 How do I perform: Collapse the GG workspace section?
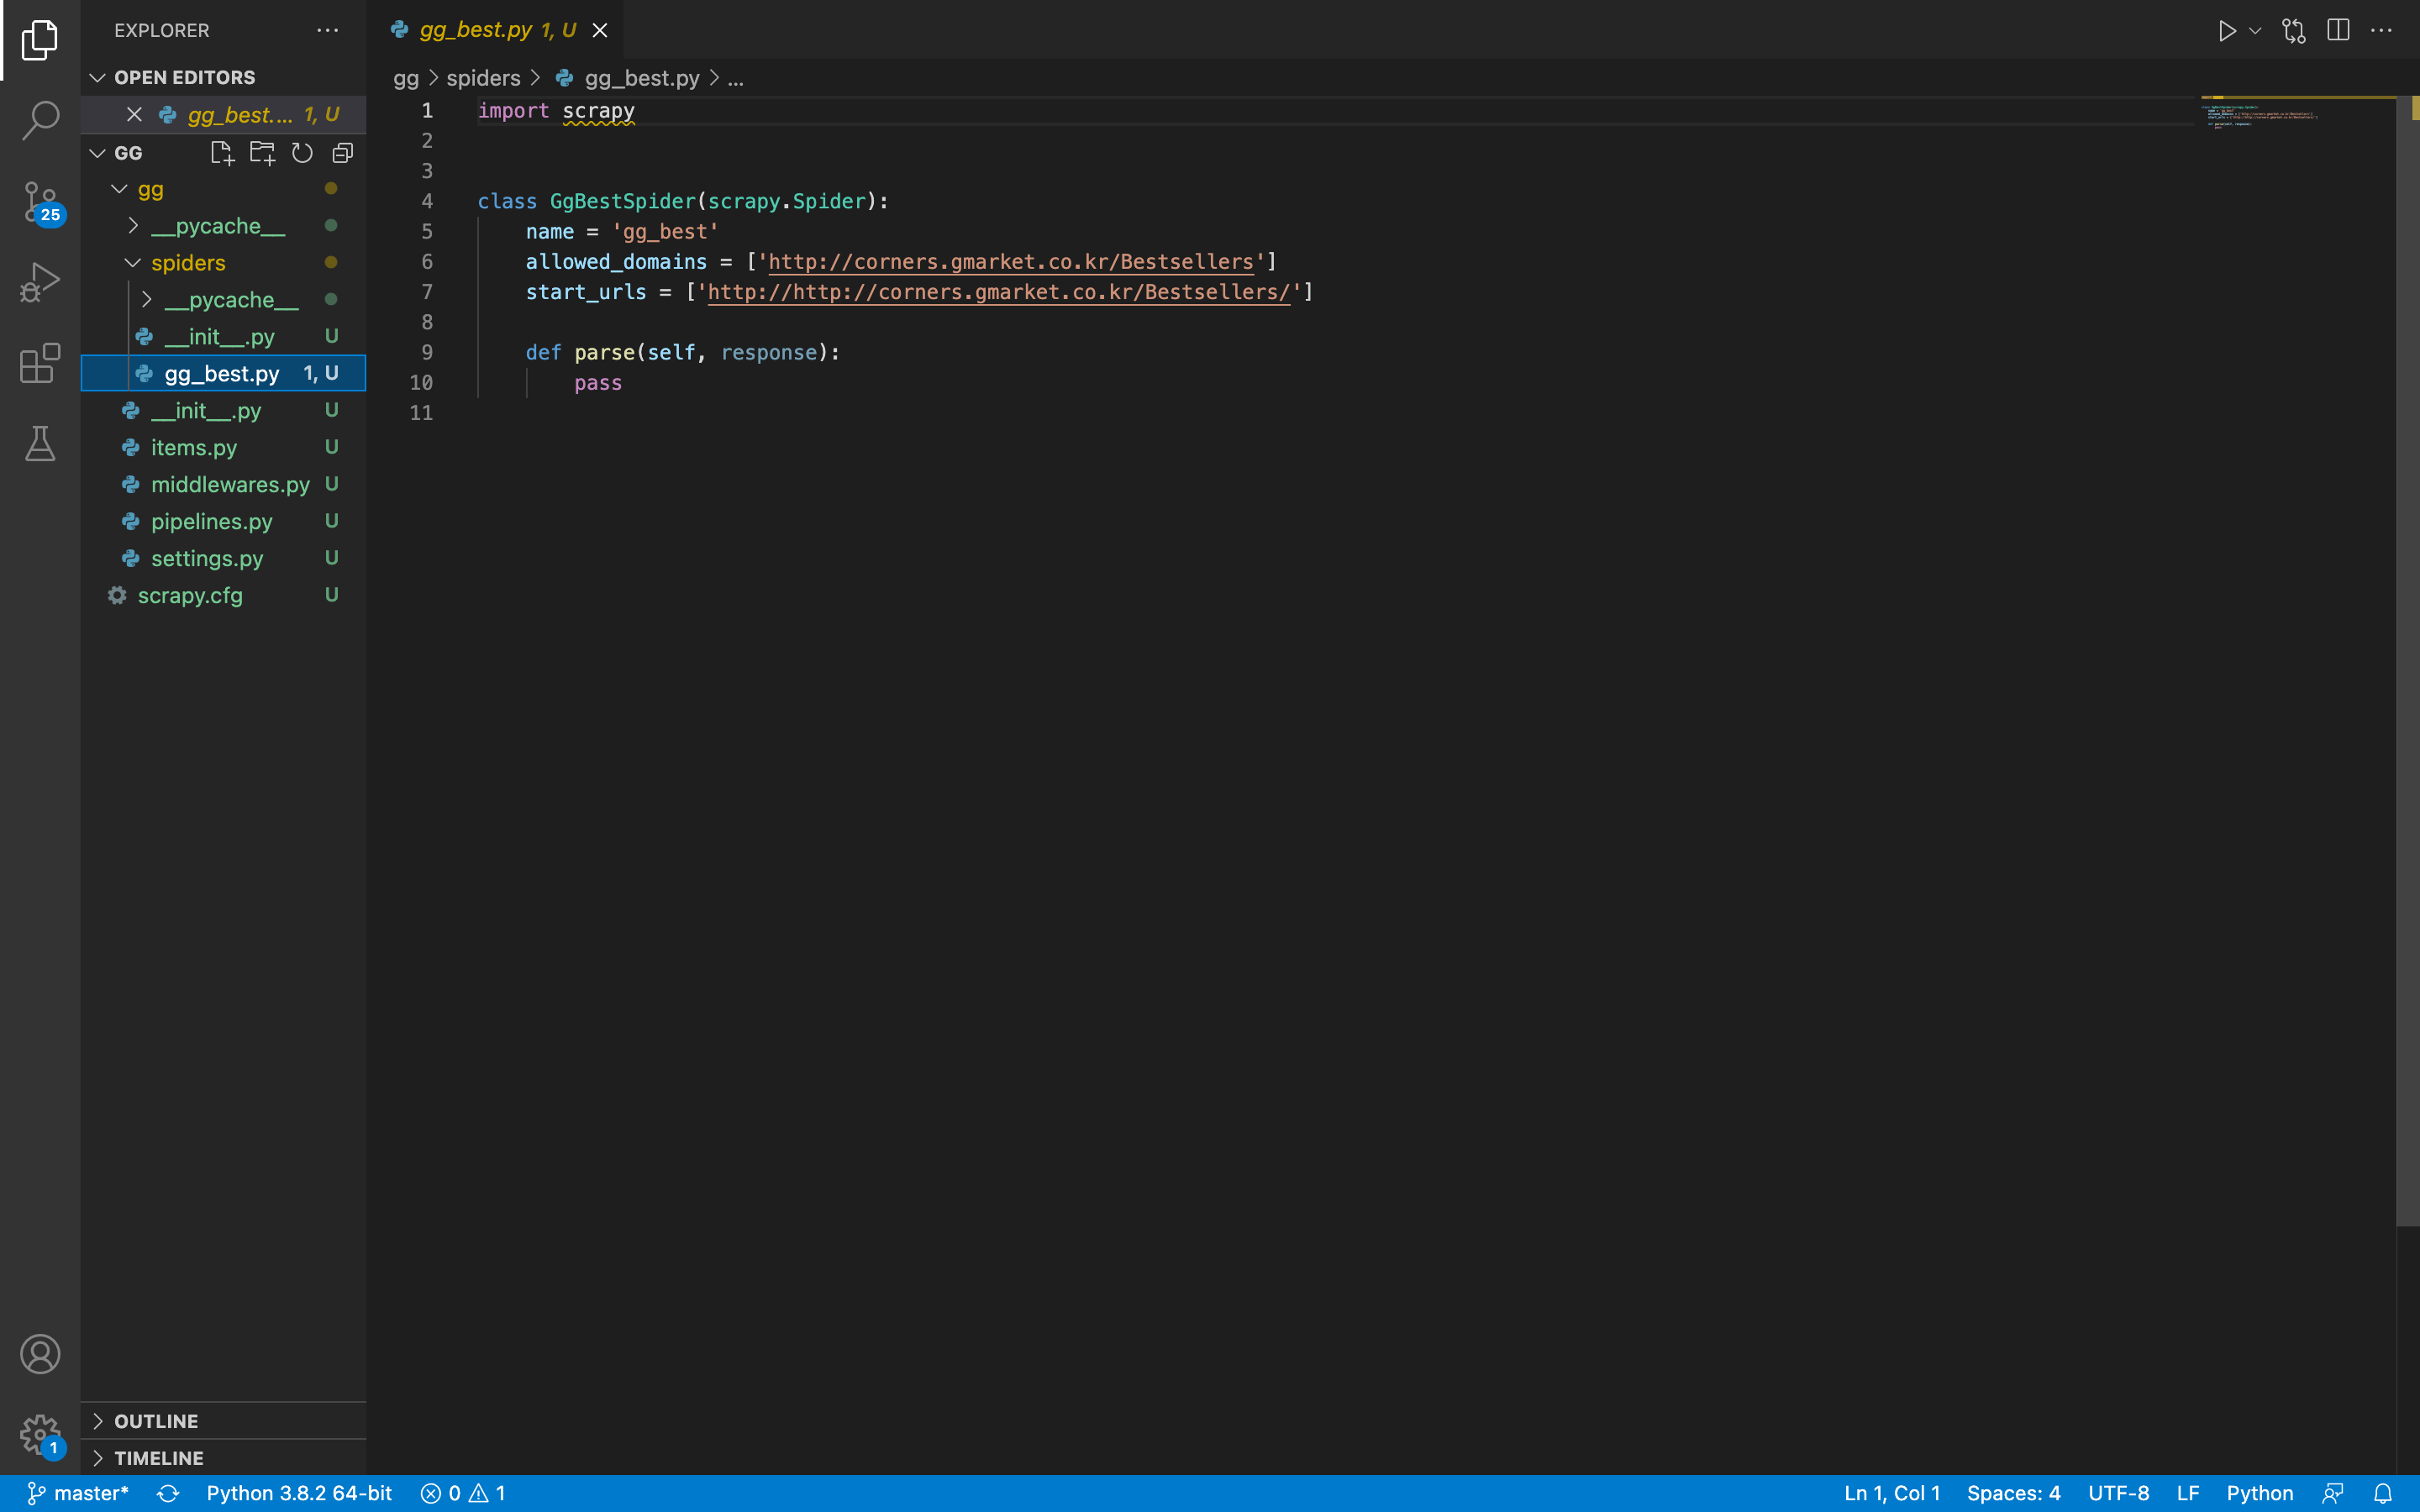click(x=128, y=153)
